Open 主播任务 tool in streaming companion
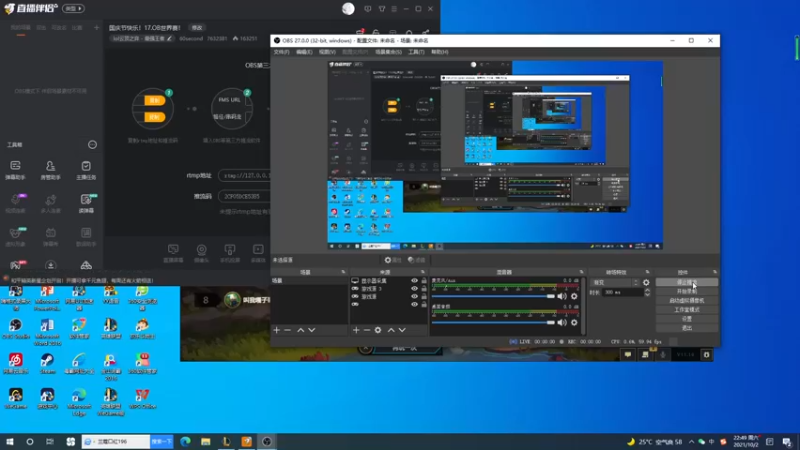The height and width of the screenshot is (450, 800). (86, 170)
